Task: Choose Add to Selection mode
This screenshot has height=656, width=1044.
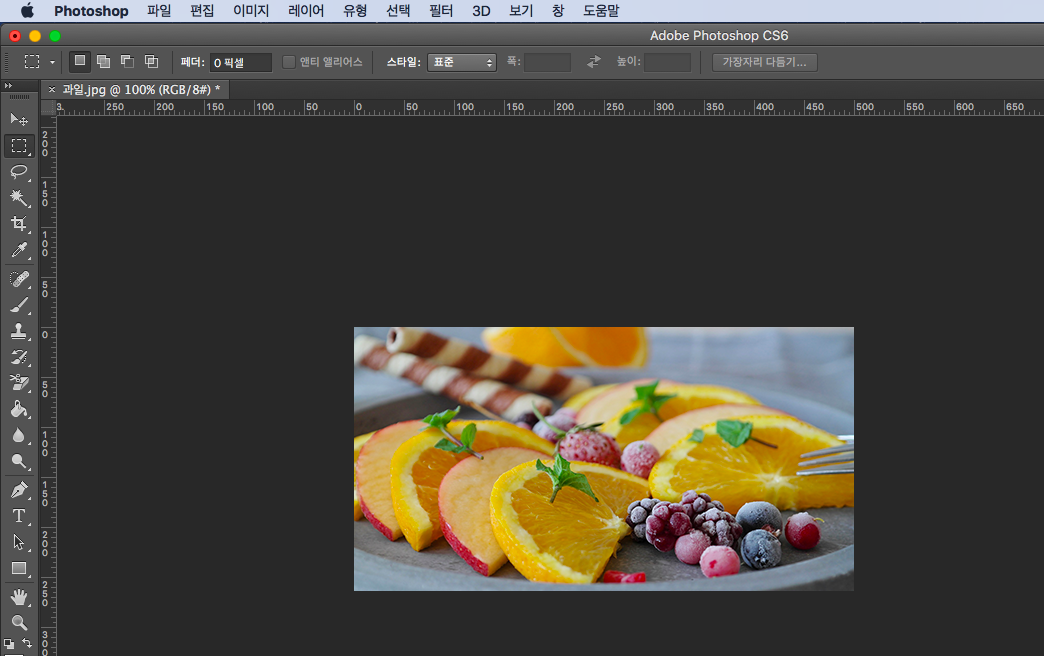Action: coord(103,61)
